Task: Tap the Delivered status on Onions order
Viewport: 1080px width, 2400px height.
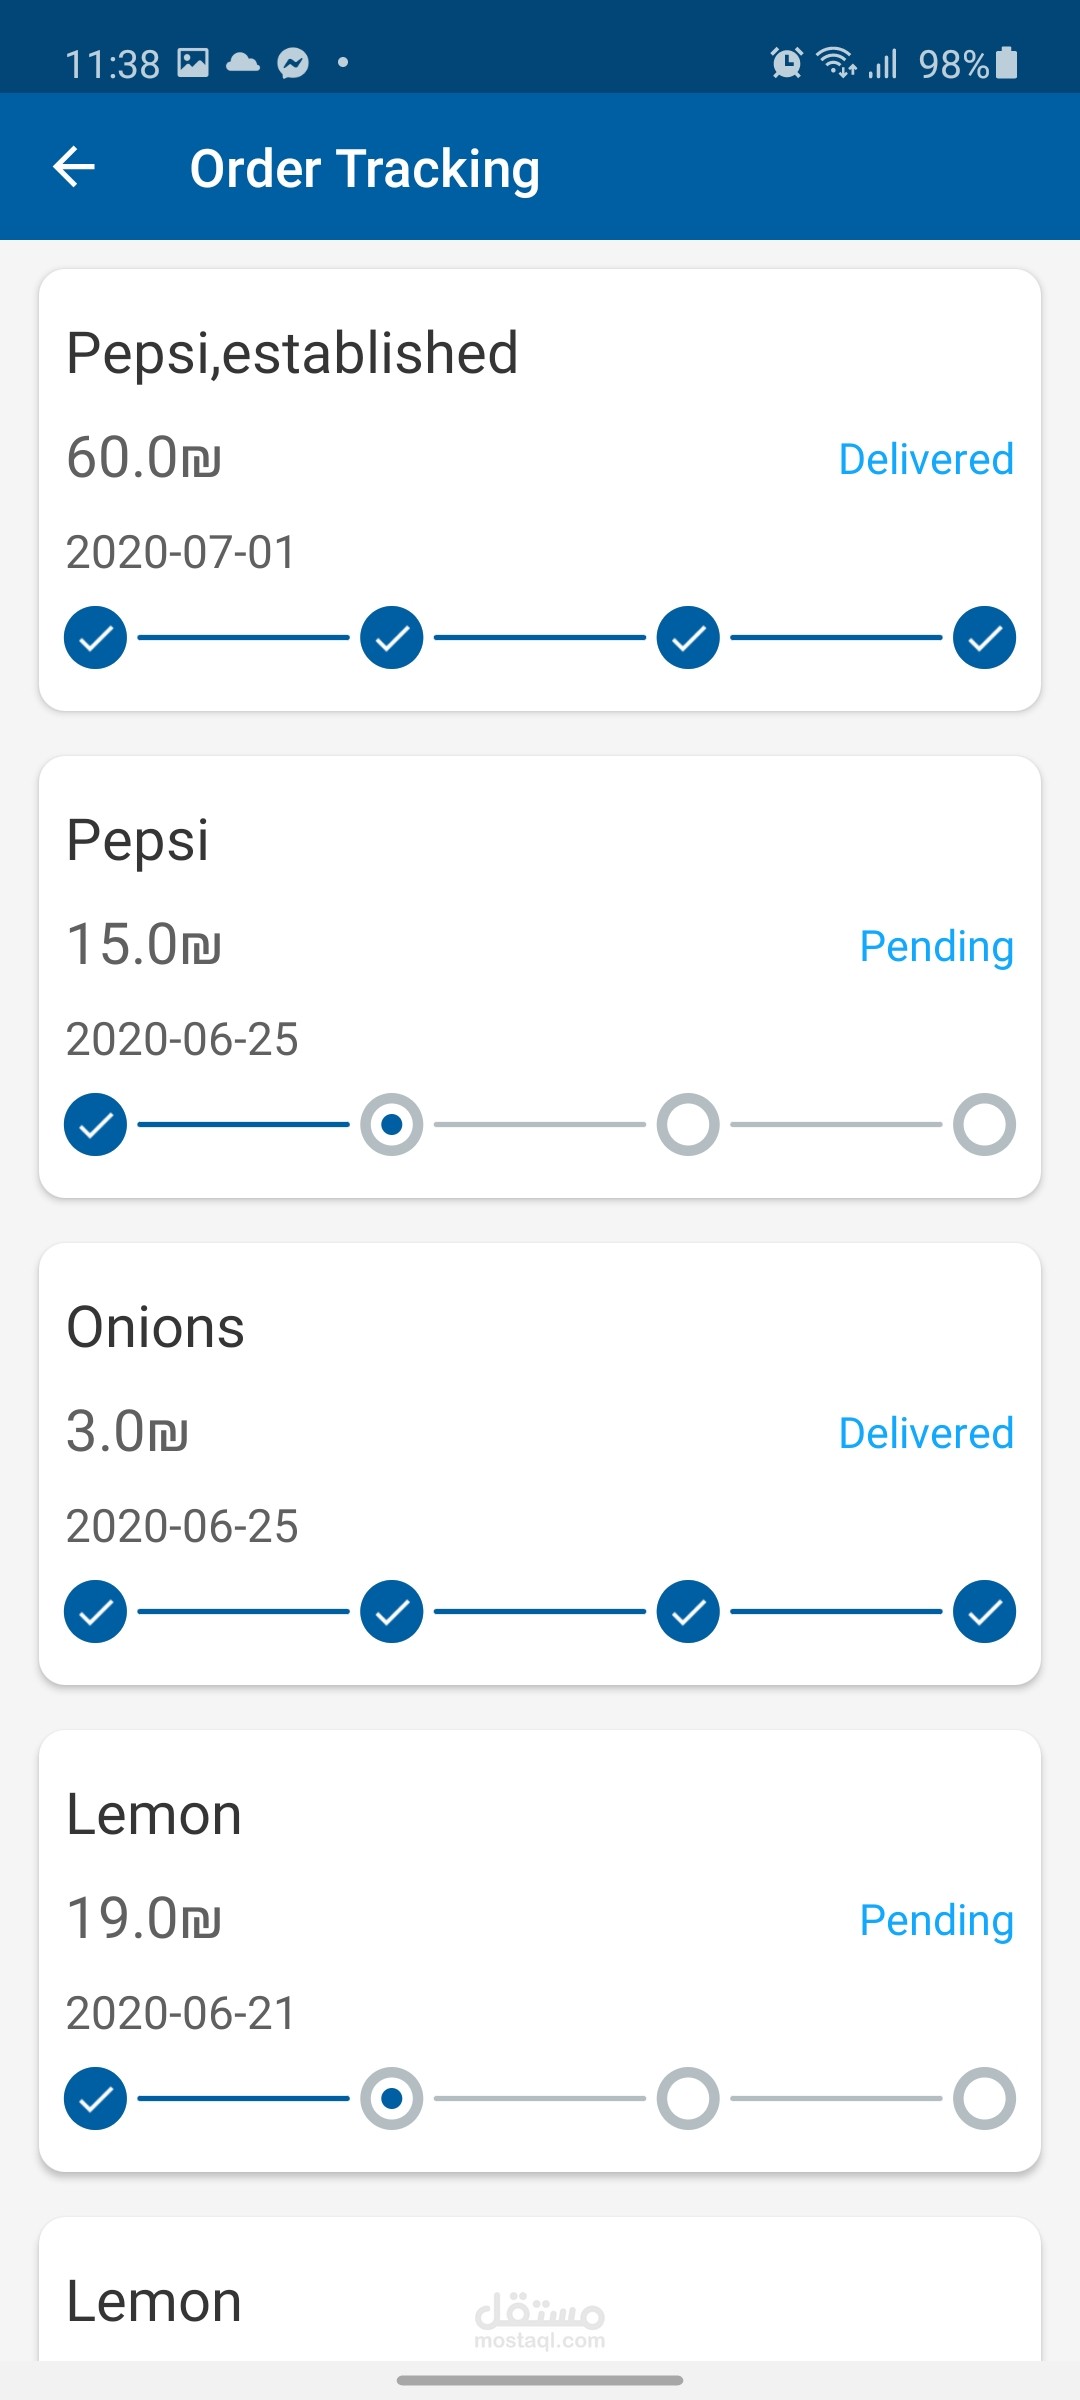Action: pyautogui.click(x=926, y=1433)
